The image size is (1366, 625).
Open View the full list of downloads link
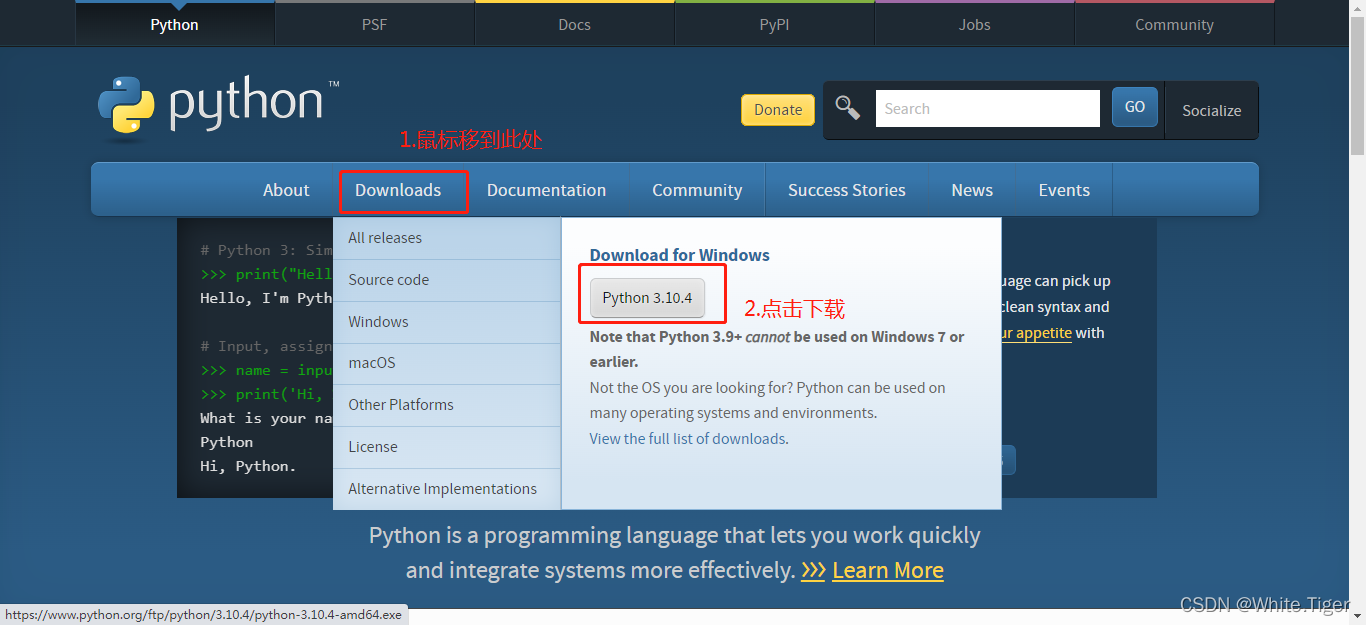687,439
